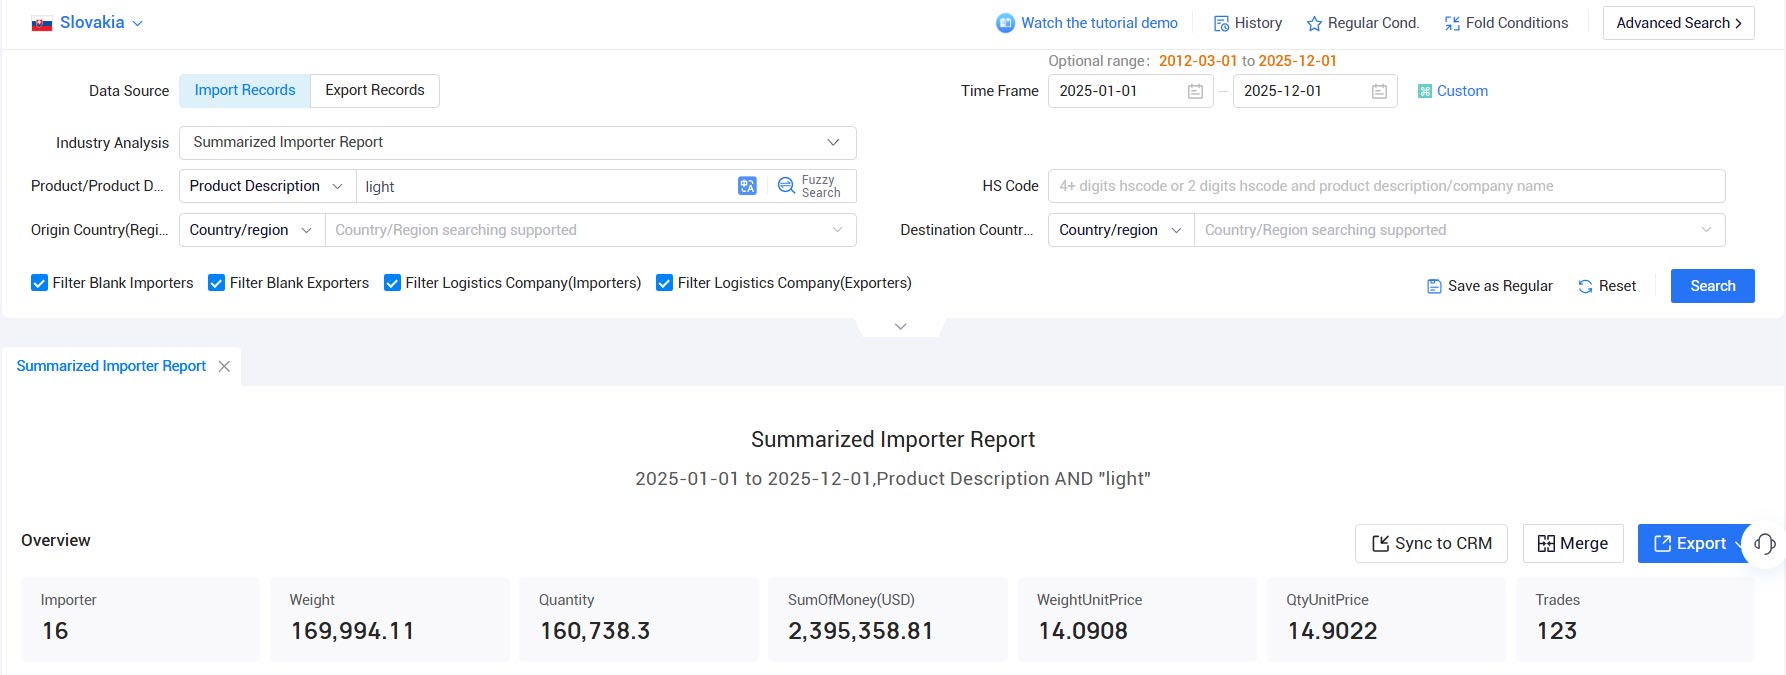Click the translate keyword icon
The height and width of the screenshot is (675, 1786).
tap(747, 186)
